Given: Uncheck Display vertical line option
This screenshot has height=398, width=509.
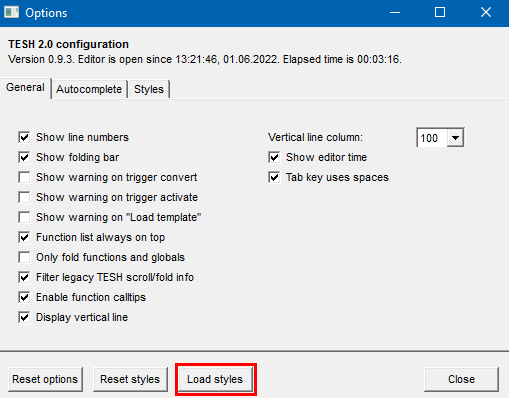Looking at the screenshot, I should point(24,317).
